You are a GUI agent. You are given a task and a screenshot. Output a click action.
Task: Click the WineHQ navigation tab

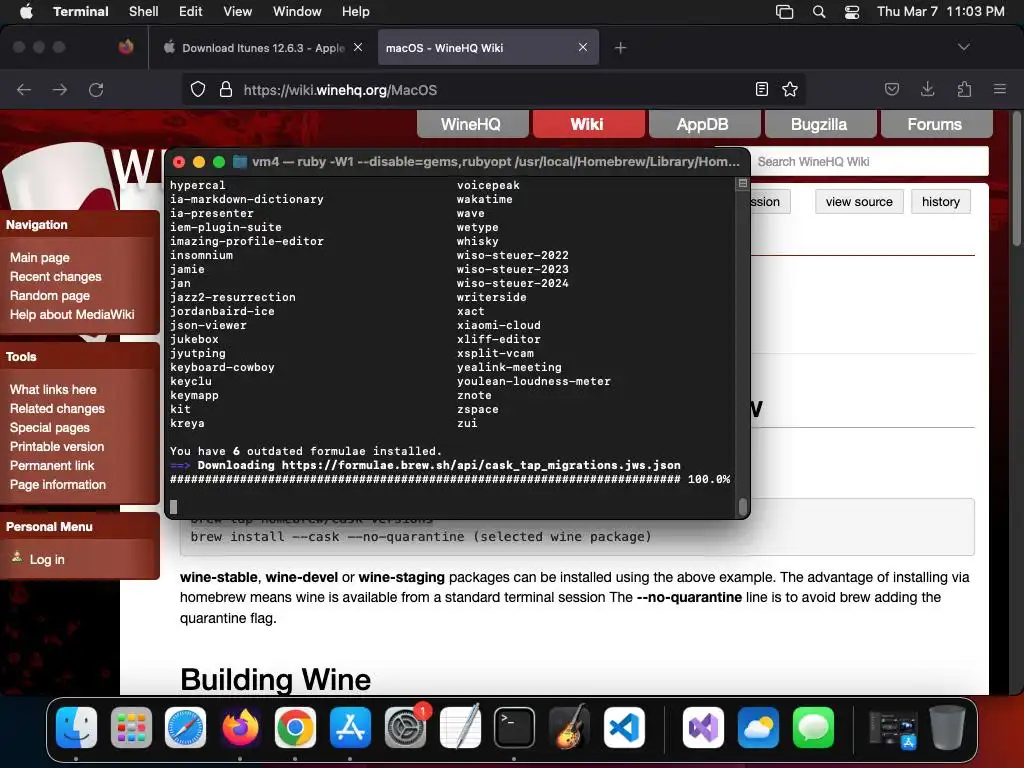(472, 124)
